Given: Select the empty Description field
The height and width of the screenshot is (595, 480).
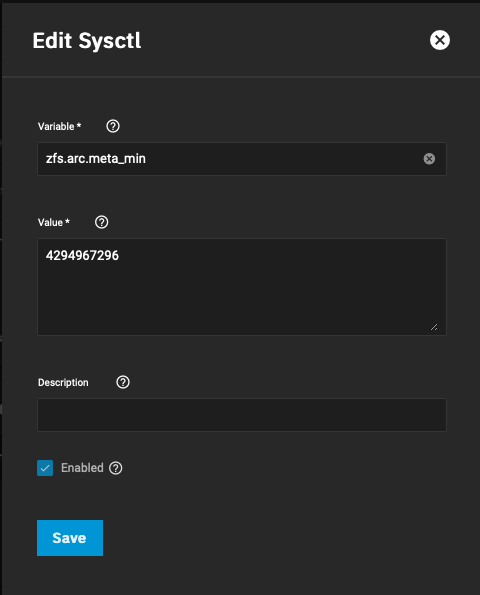Looking at the screenshot, I should (242, 415).
